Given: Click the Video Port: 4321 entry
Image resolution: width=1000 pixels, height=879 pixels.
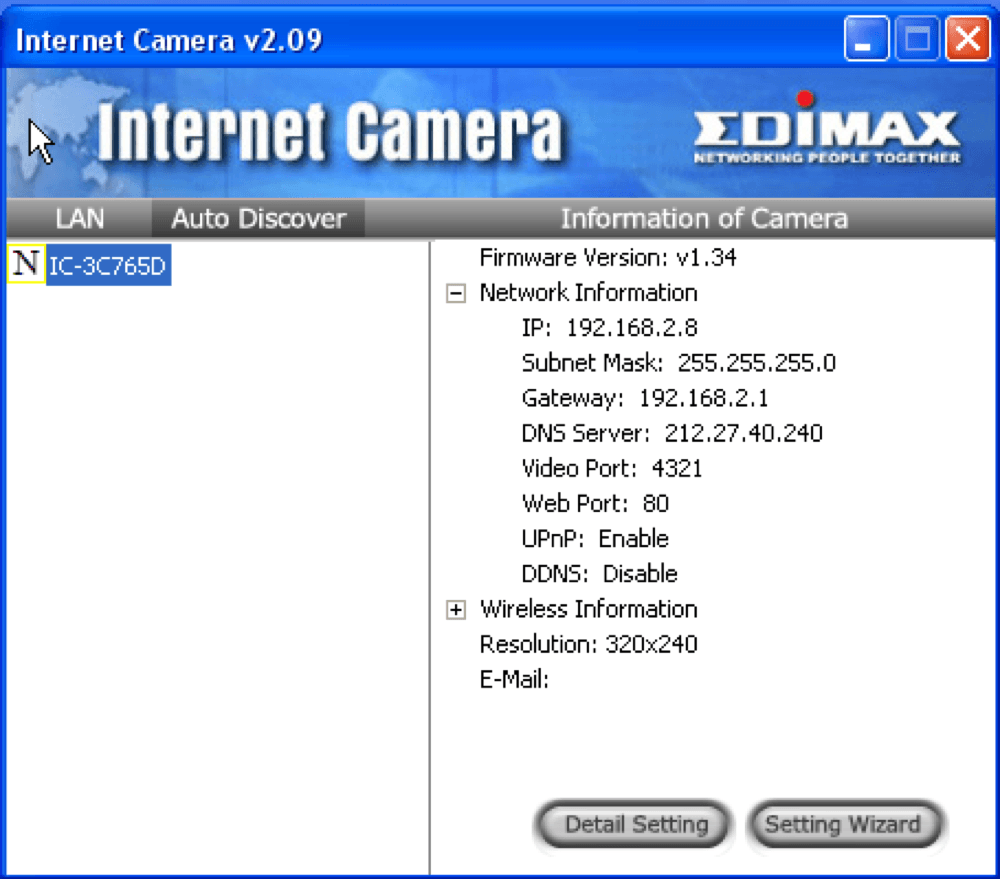Looking at the screenshot, I should [612, 468].
